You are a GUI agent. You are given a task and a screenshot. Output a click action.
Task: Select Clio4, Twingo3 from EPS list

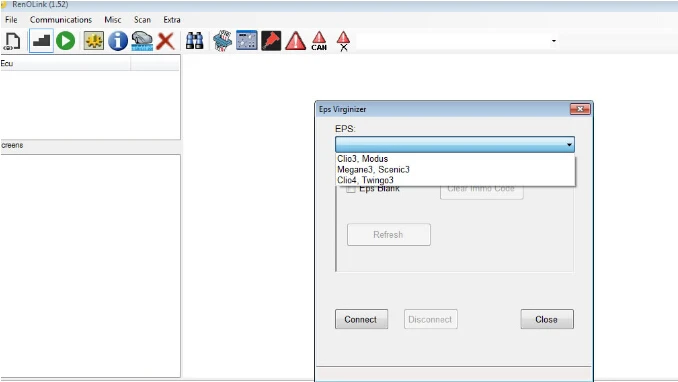pyautogui.click(x=455, y=180)
